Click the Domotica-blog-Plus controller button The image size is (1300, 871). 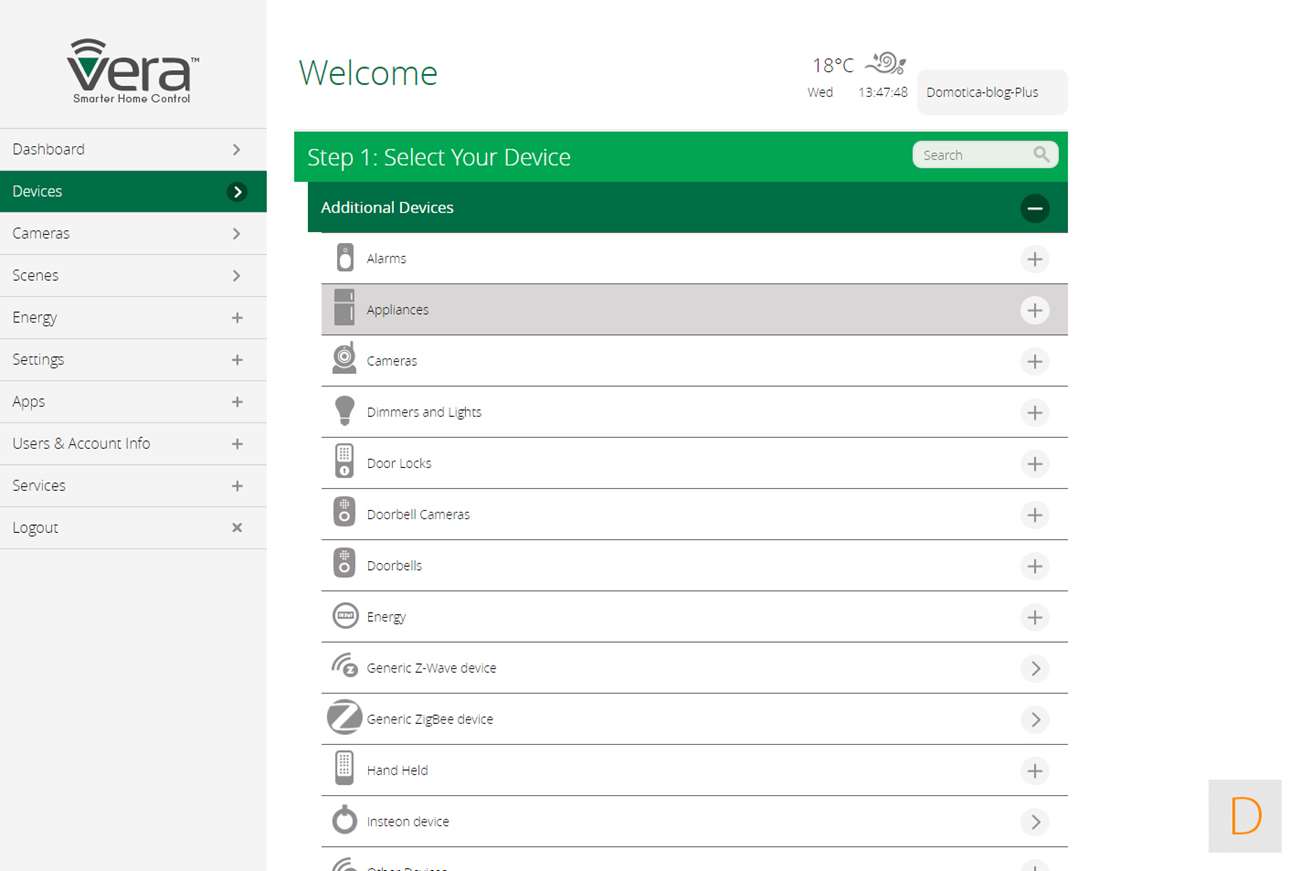point(991,92)
